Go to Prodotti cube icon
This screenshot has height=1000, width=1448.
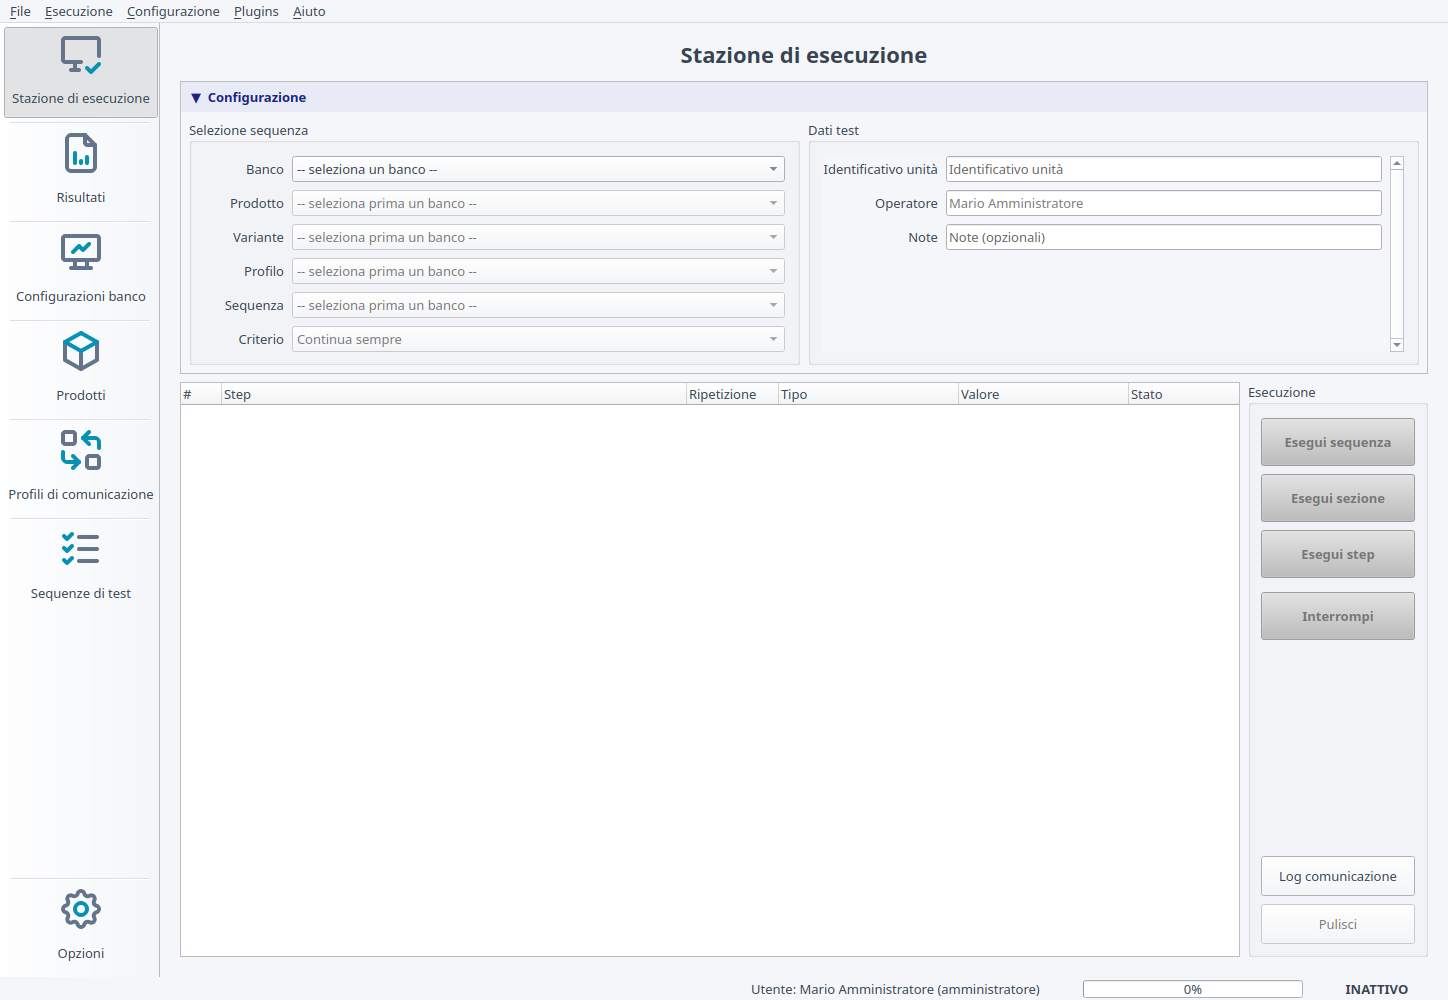point(81,351)
